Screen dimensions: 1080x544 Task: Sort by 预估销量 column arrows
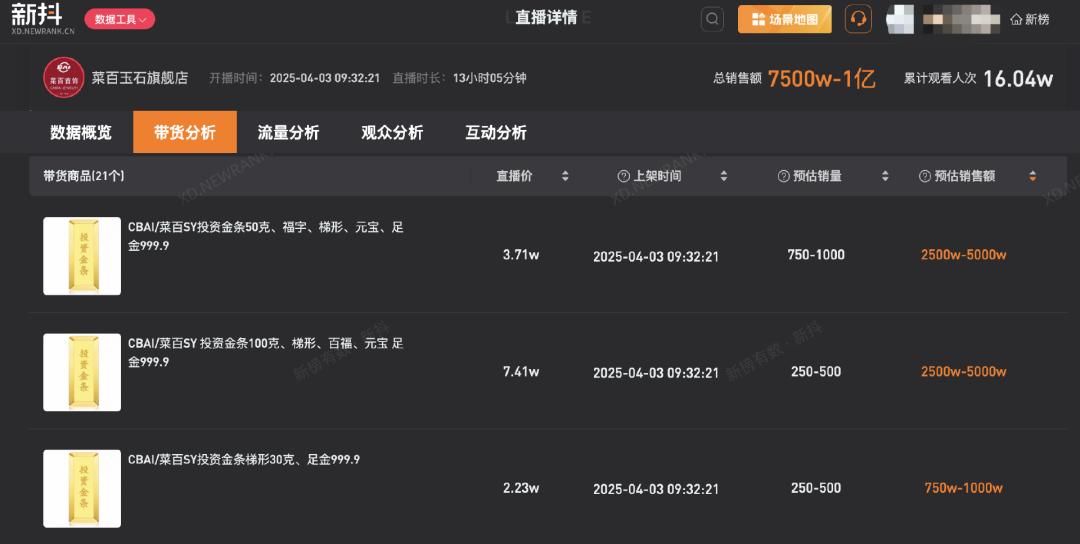pyautogui.click(x=885, y=176)
